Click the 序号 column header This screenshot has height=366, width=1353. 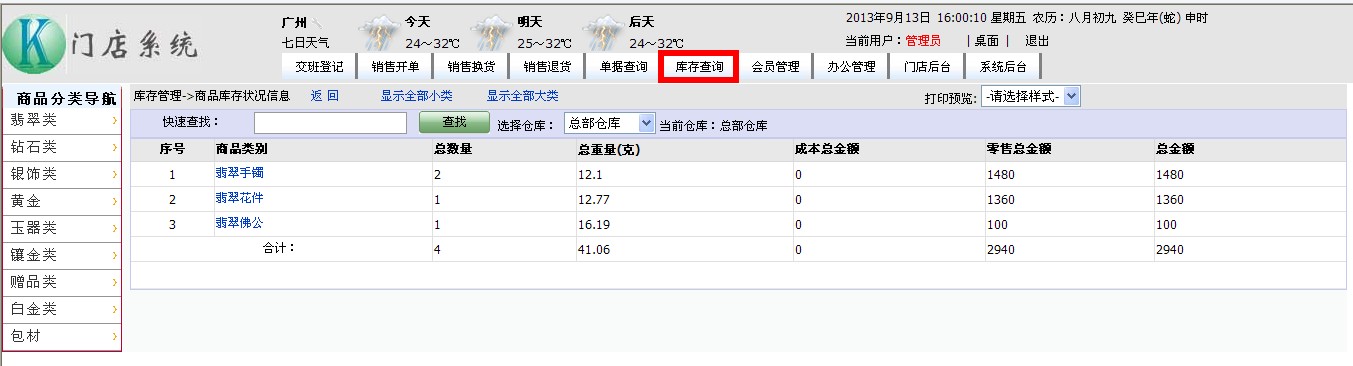172,149
